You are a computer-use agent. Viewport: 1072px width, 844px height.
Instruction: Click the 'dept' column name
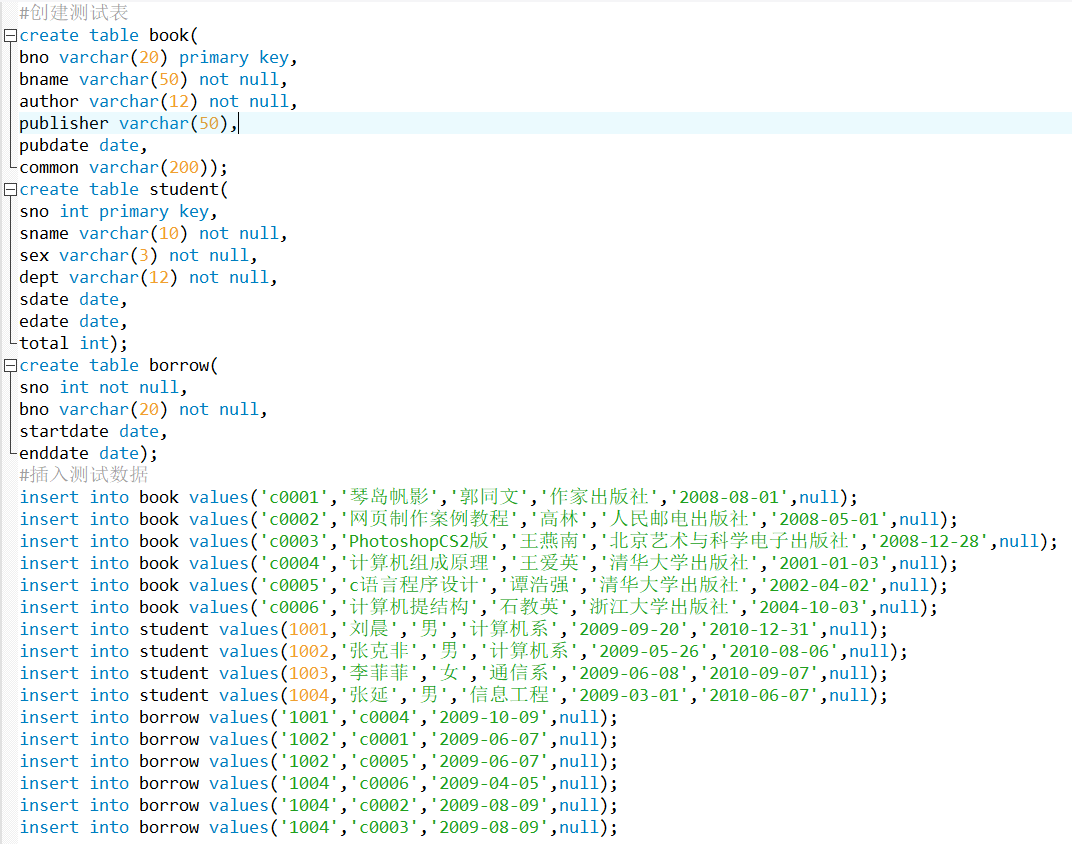tap(39, 278)
